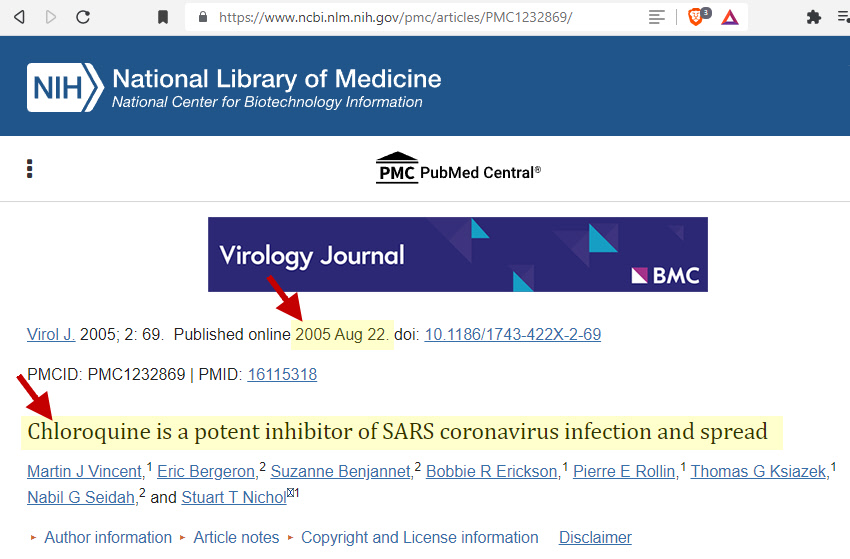
Task: Click the Virology Journal BMC banner
Action: click(x=457, y=255)
